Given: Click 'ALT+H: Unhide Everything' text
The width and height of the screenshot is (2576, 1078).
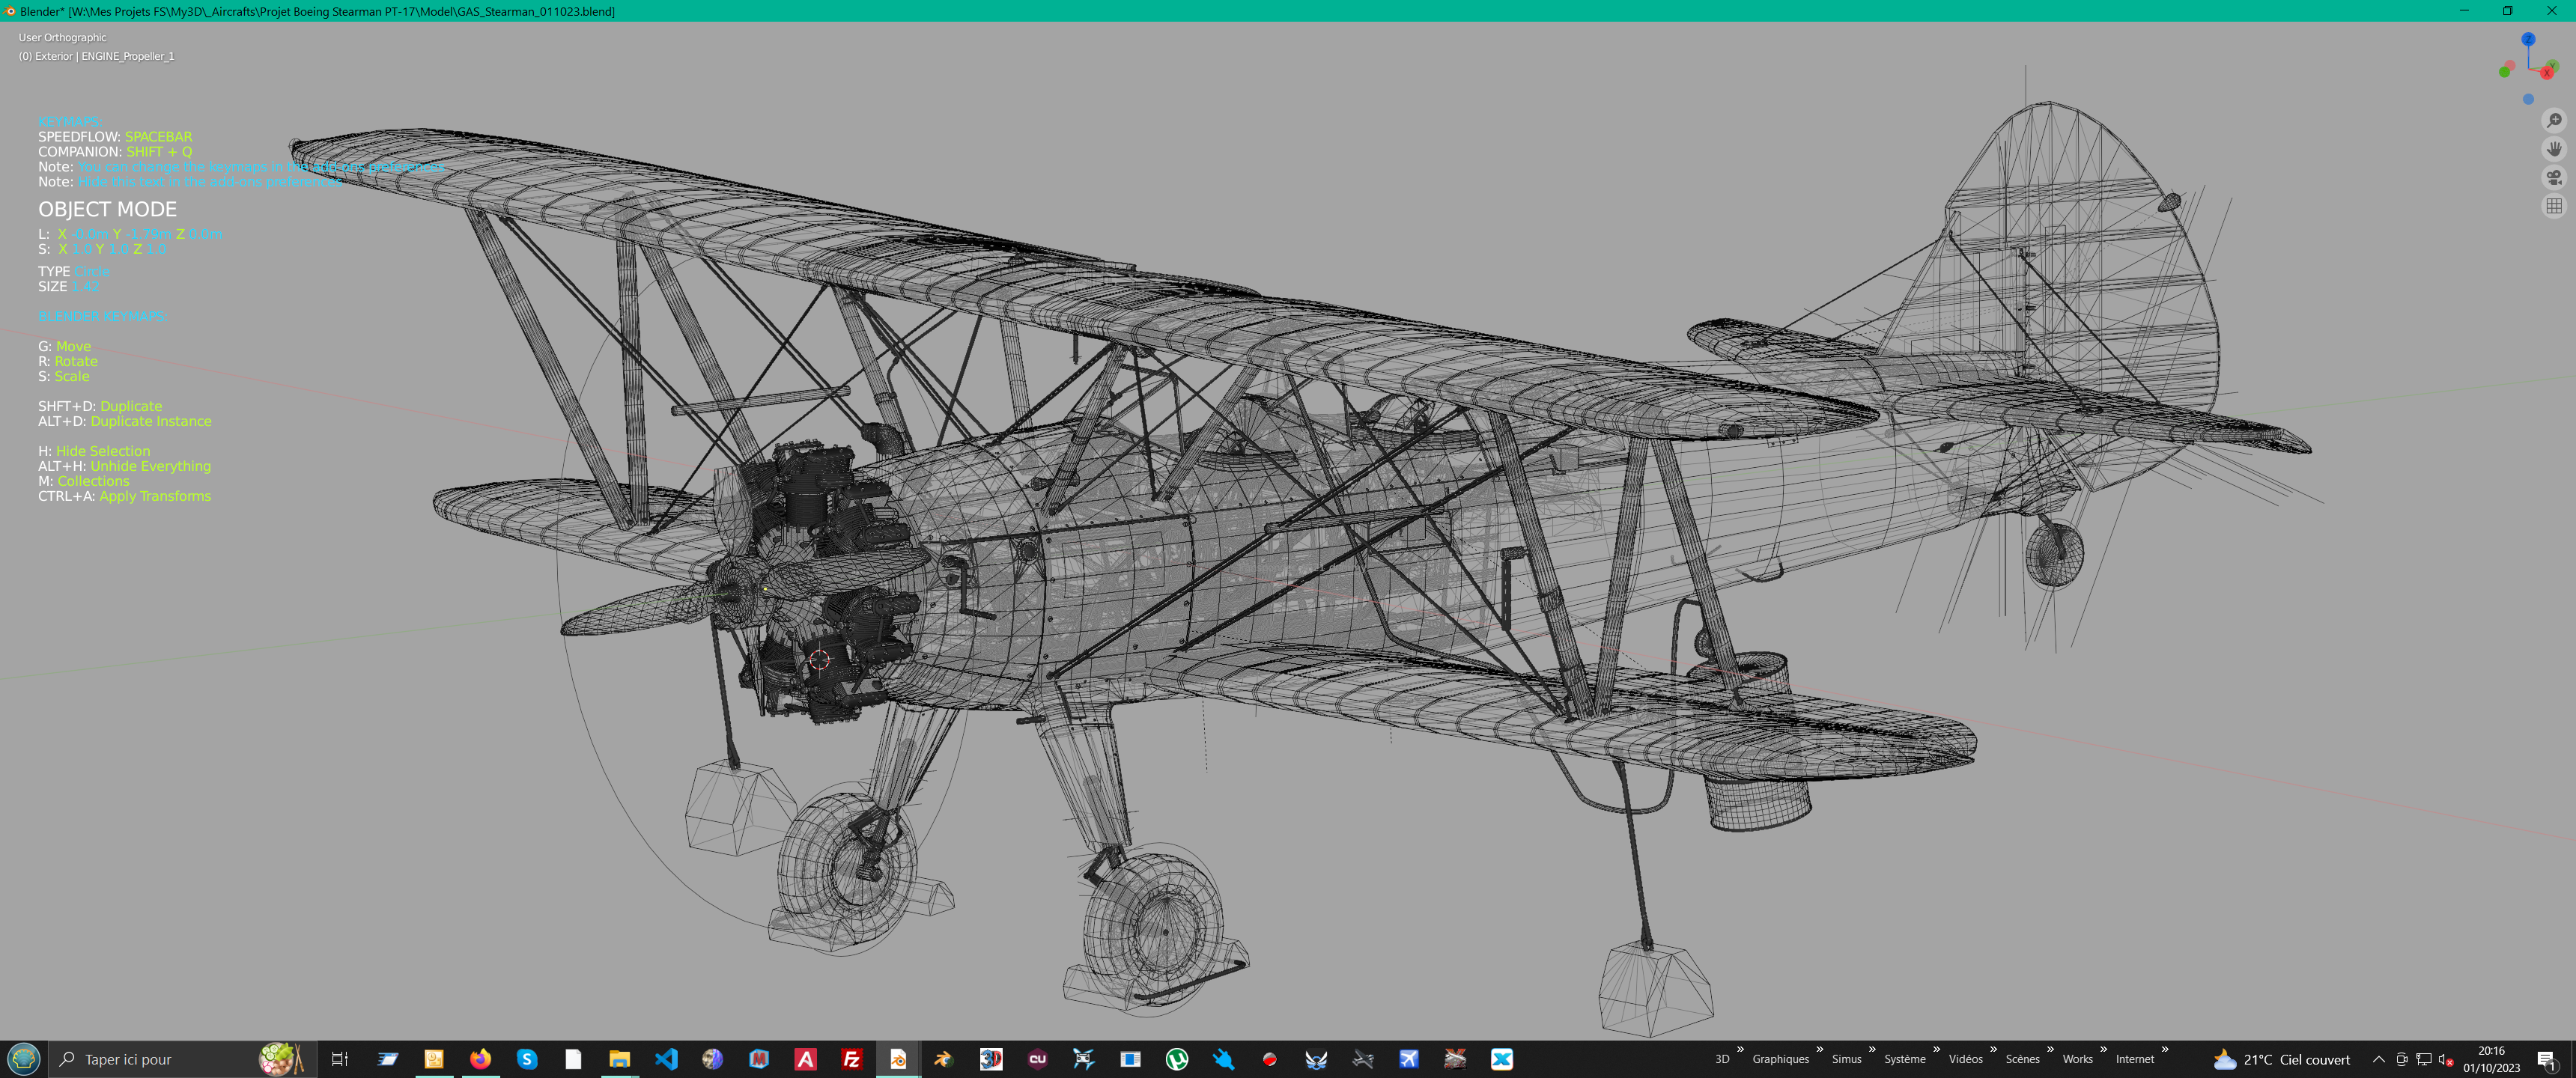Looking at the screenshot, I should 125,466.
